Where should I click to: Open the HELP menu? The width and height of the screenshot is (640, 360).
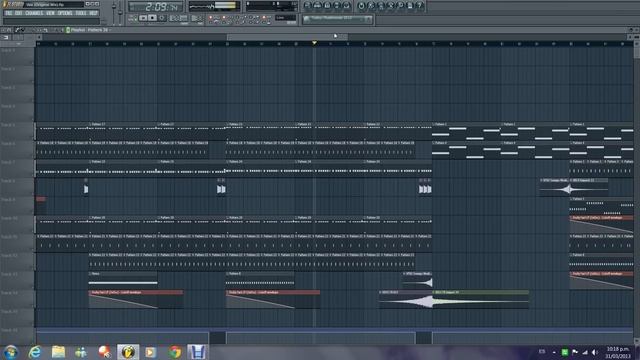tap(93, 13)
